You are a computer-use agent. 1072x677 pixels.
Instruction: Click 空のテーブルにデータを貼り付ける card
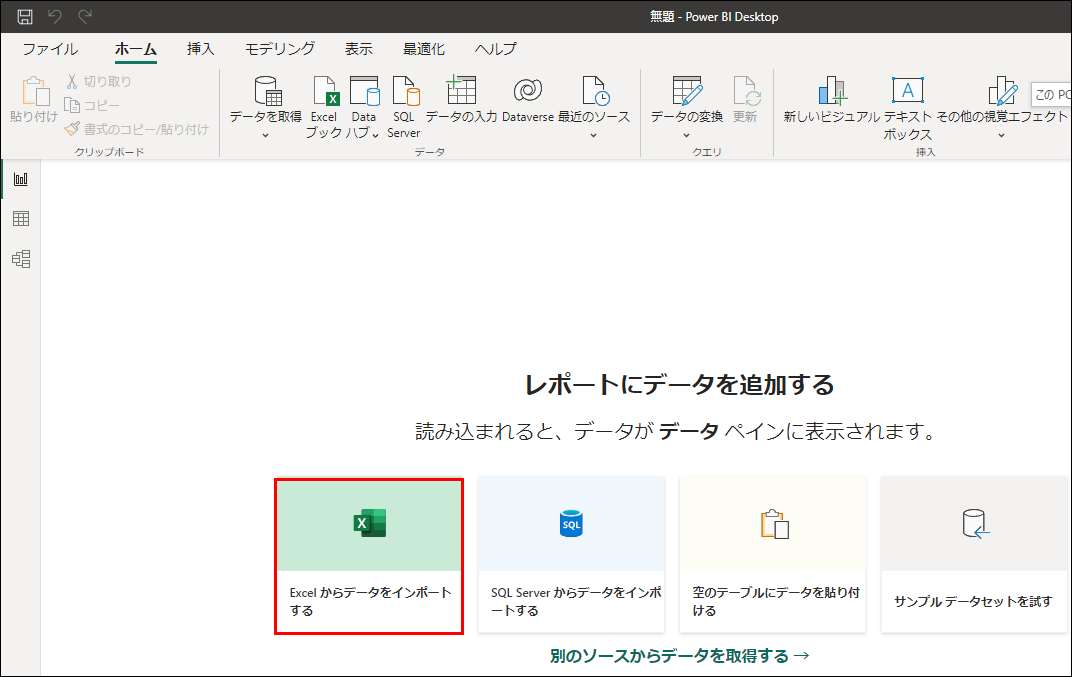tap(773, 555)
